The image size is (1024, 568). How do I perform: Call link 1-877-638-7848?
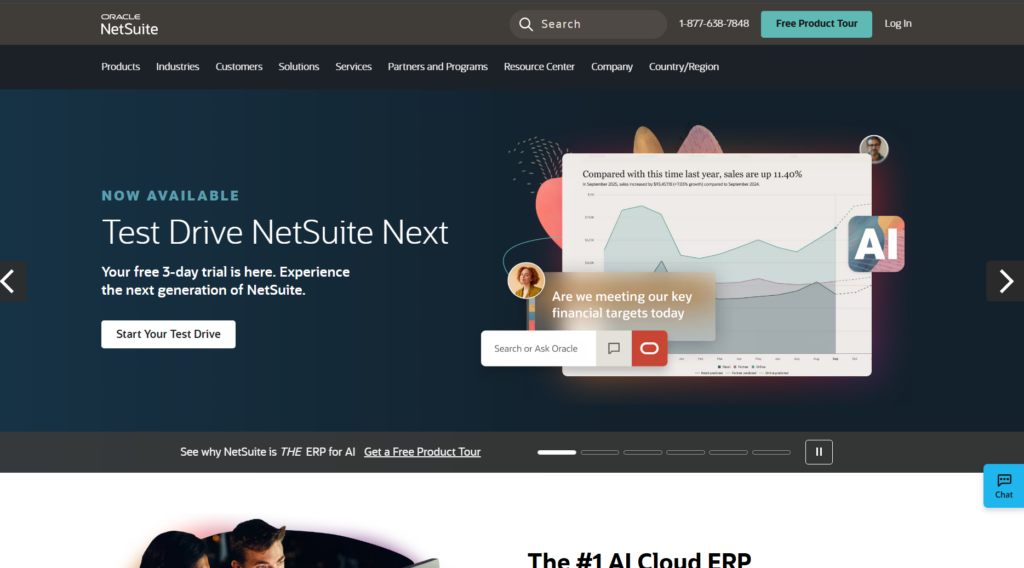coord(714,24)
